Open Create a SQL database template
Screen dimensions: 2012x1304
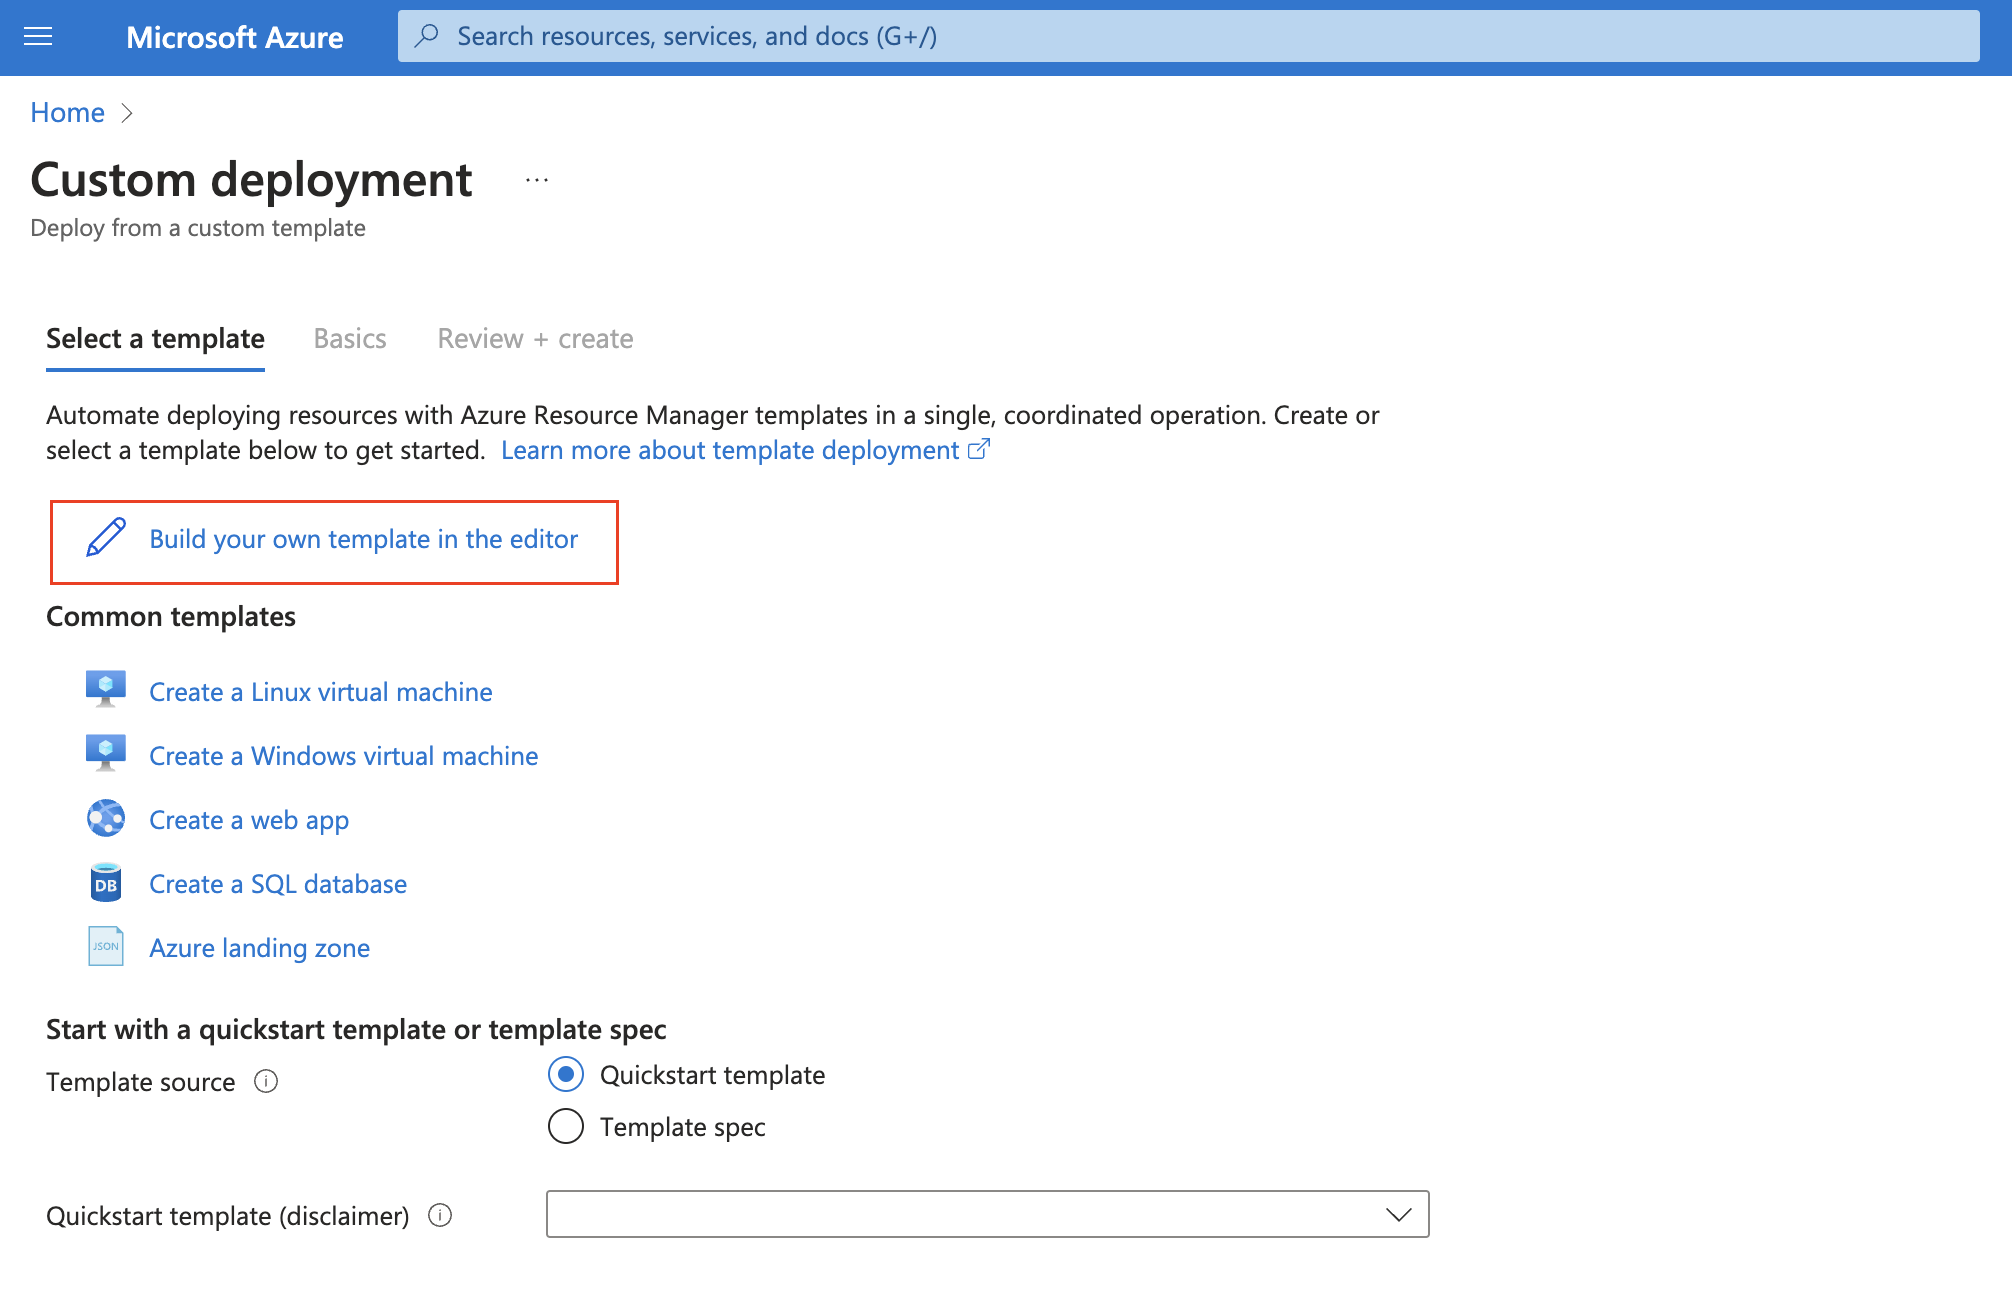pyautogui.click(x=278, y=884)
